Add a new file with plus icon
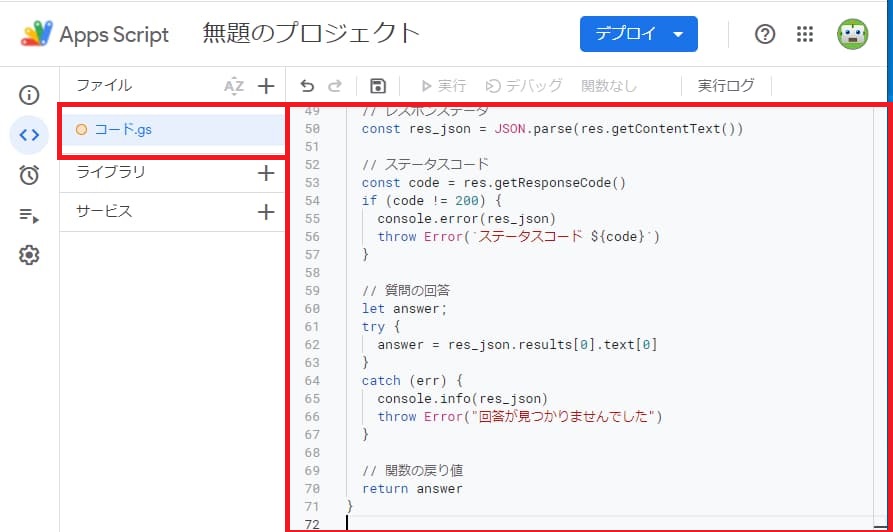 pos(266,86)
